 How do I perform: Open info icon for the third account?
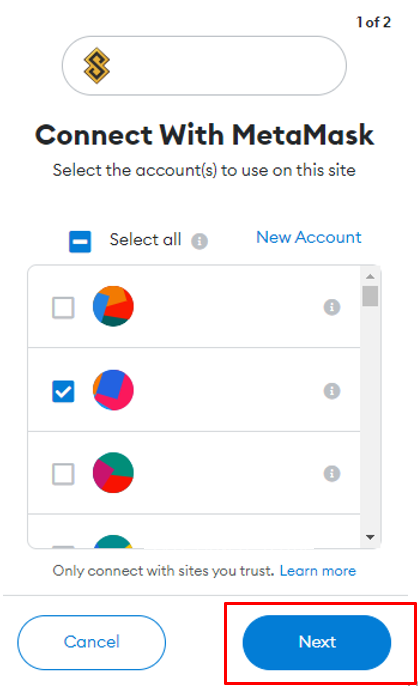(x=332, y=473)
